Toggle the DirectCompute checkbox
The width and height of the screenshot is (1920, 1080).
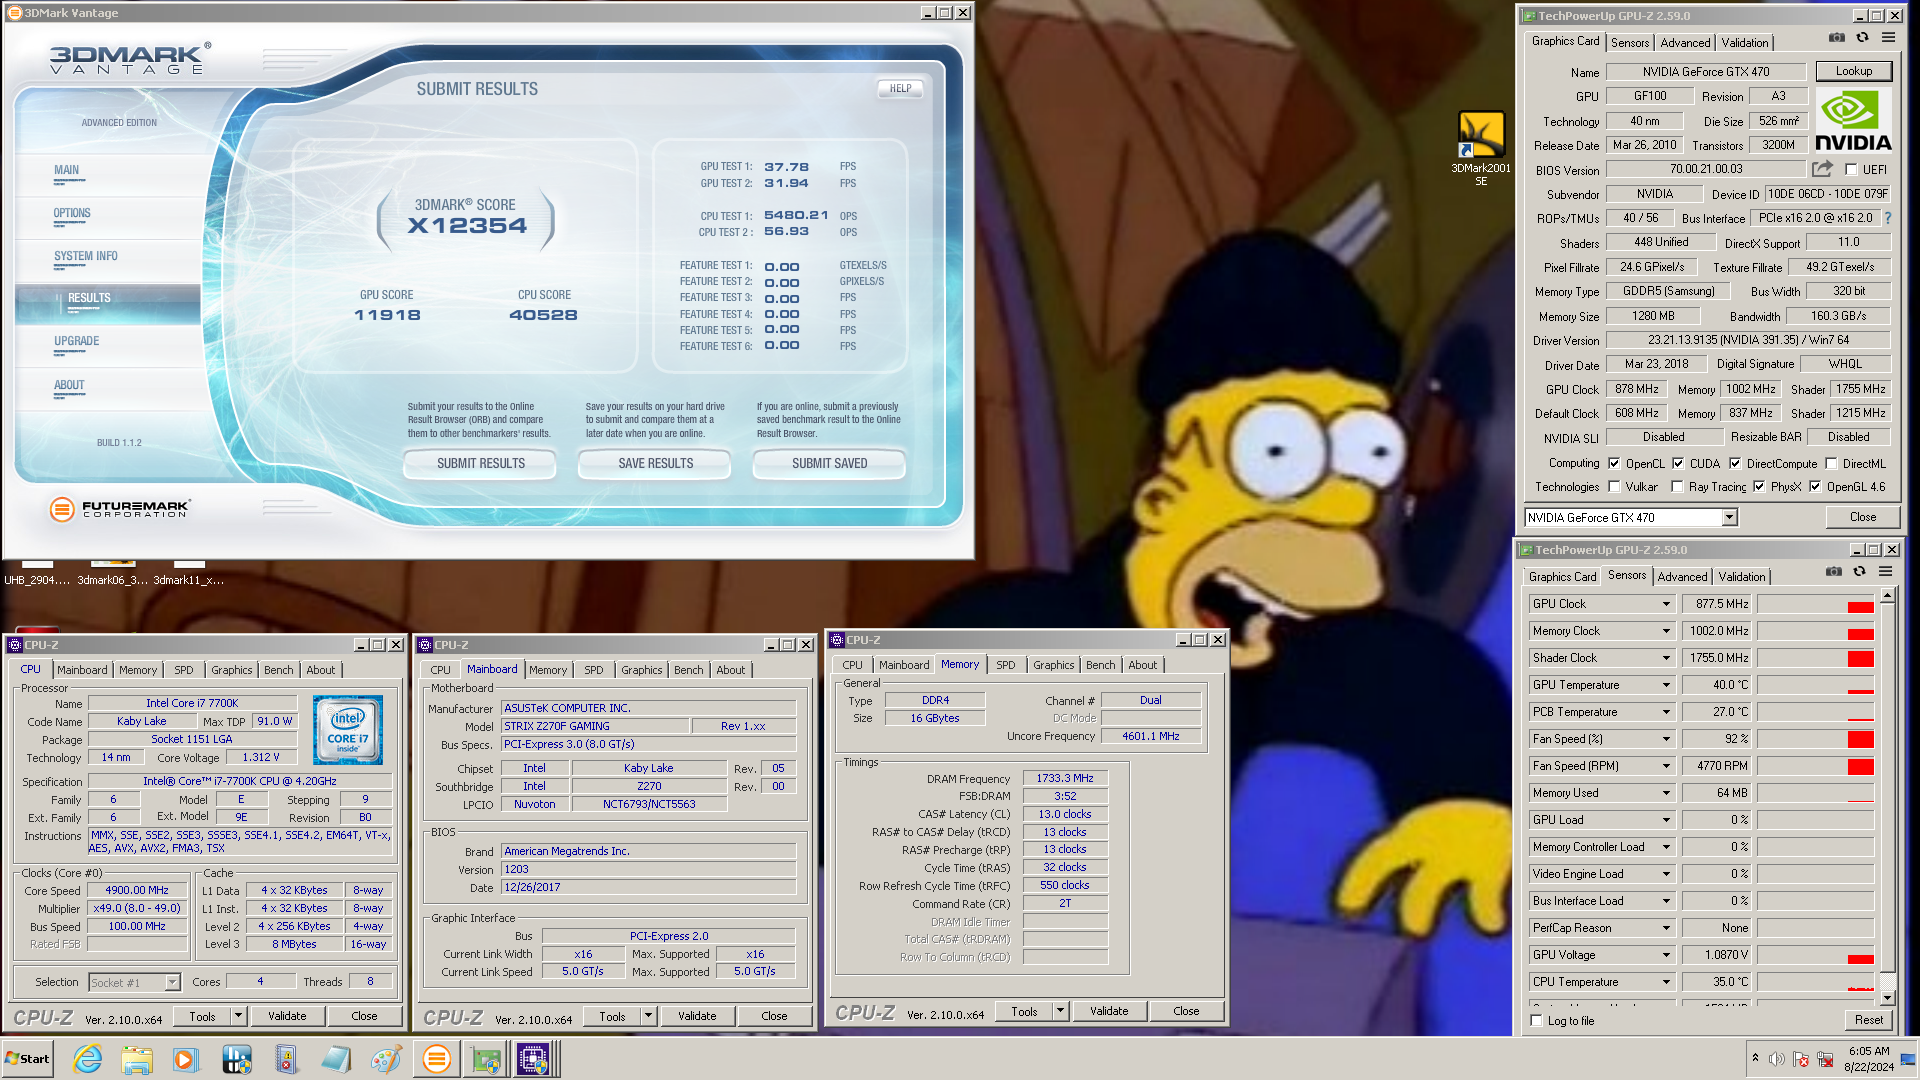click(1735, 463)
